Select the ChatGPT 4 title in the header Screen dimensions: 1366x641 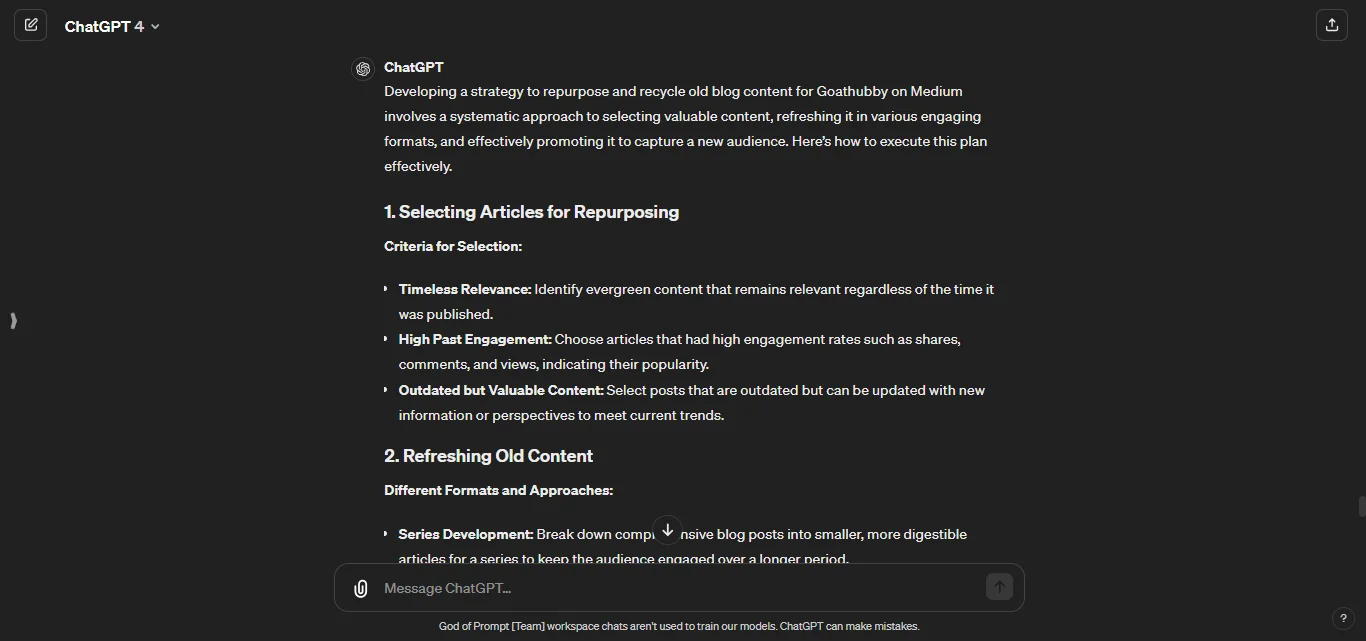(x=104, y=27)
